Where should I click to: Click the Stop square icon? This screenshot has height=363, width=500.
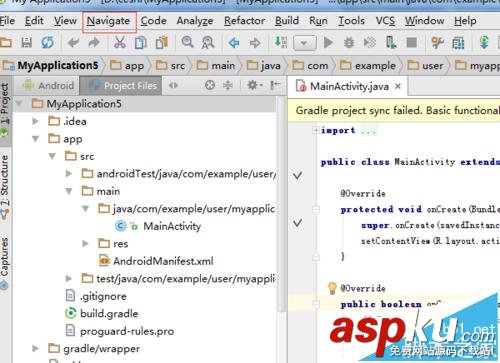pos(412,43)
